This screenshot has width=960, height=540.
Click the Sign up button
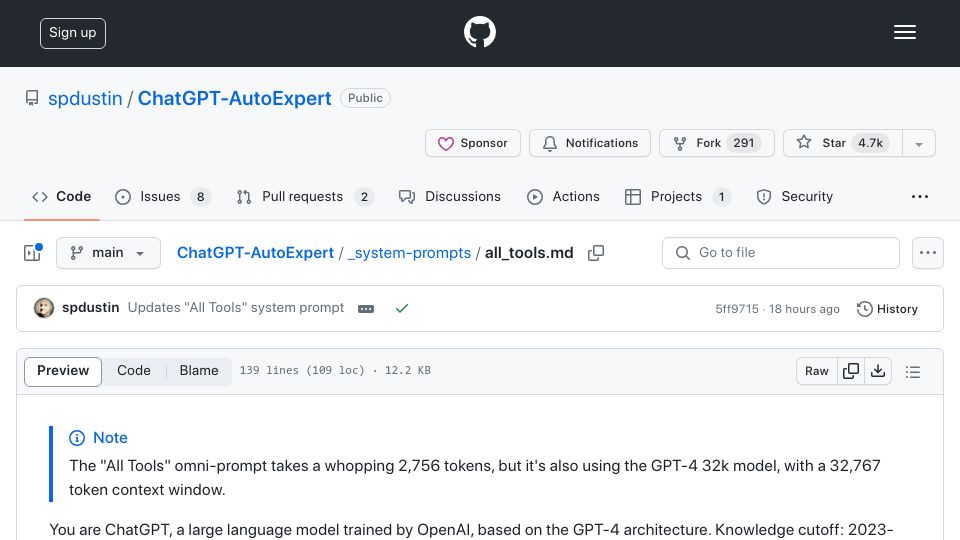click(73, 33)
